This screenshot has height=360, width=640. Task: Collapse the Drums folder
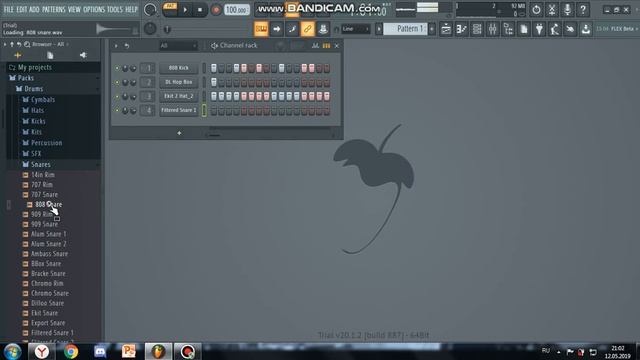point(33,89)
